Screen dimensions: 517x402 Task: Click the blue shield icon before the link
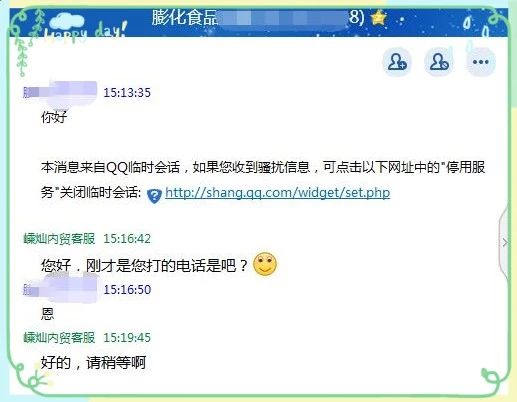[x=154, y=195]
